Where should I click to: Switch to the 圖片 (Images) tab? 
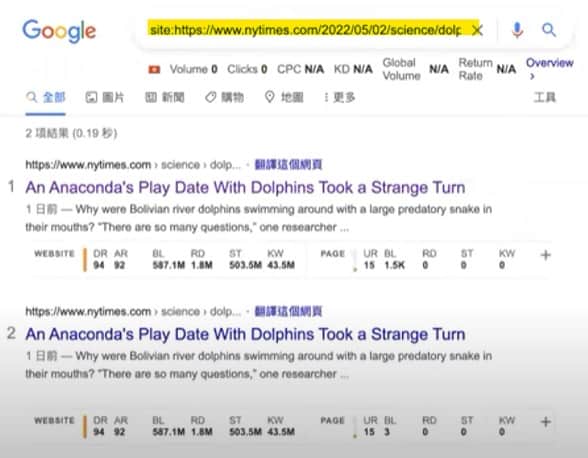(105, 98)
